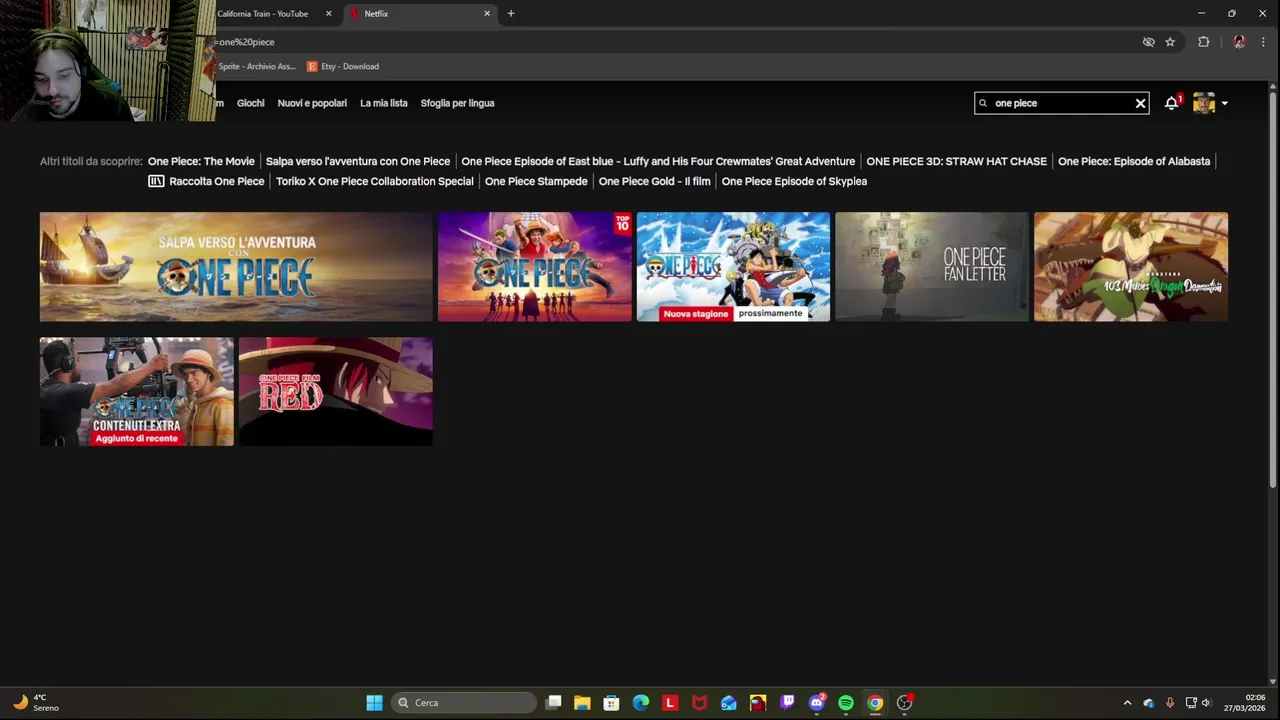Open the Mail app on taskbar

coord(729,703)
